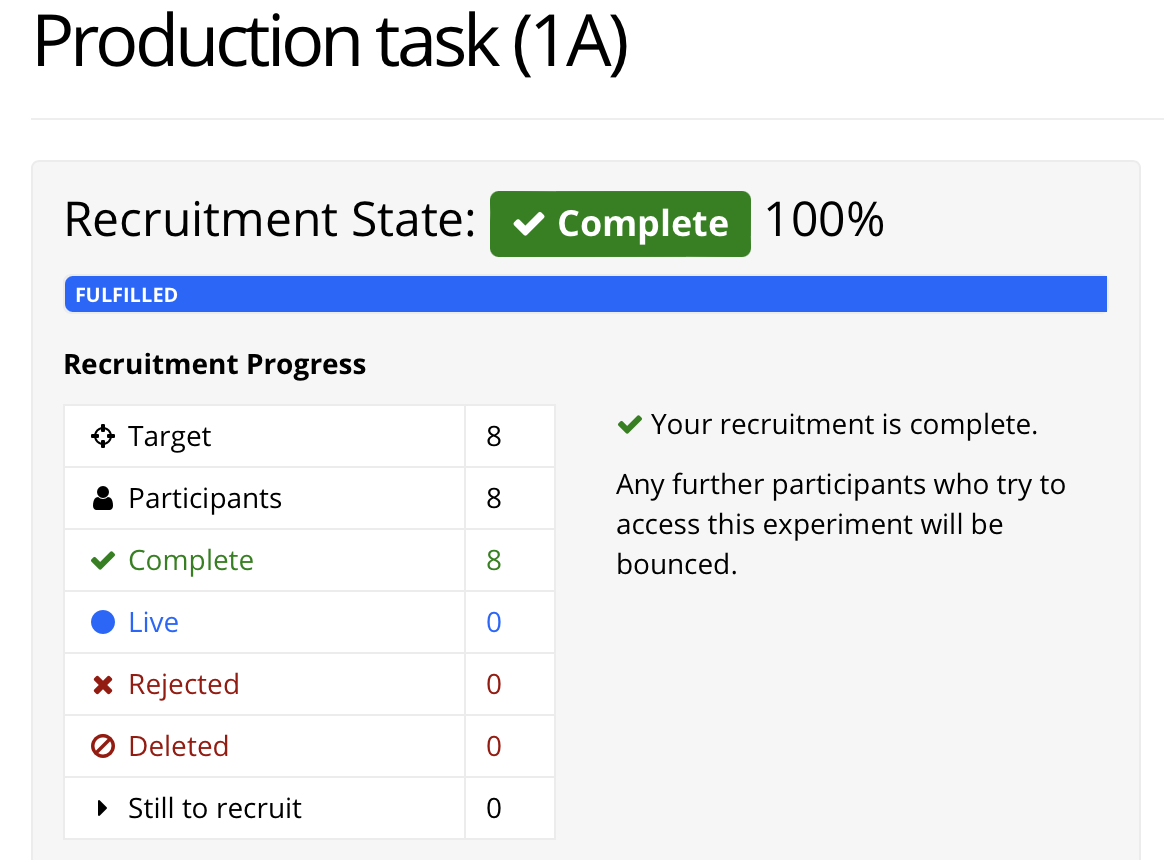
Task: Open the Live participants link
Action: (153, 622)
